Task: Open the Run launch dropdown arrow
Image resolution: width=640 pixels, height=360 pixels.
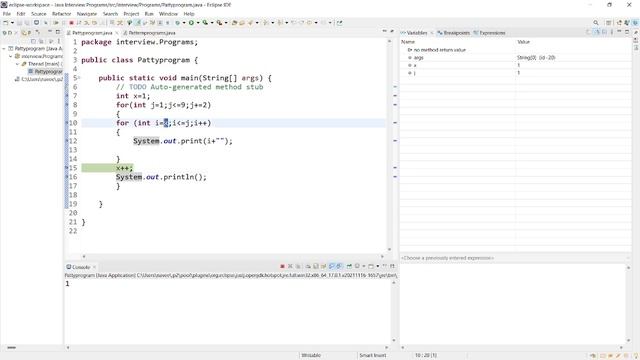Action: (x=198, y=23)
